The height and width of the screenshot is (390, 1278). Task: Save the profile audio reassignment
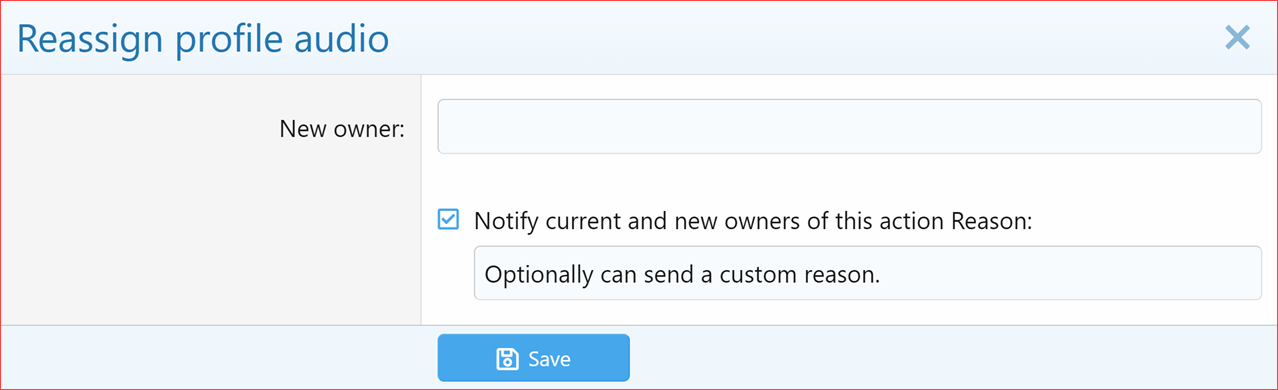[533, 358]
